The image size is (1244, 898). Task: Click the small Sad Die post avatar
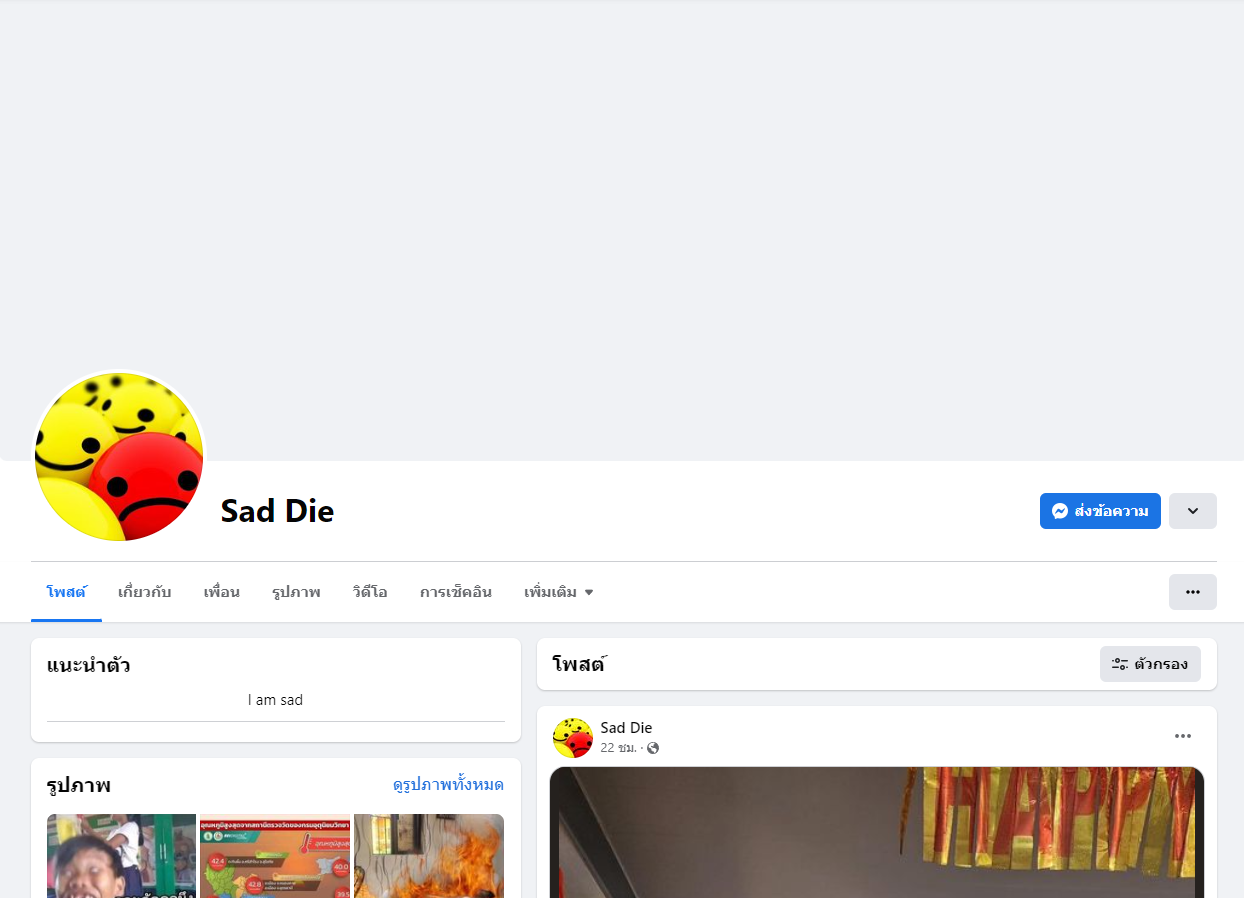click(573, 737)
